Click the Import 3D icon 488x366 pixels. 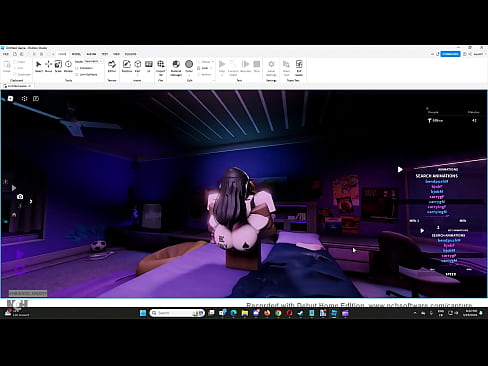click(160, 68)
